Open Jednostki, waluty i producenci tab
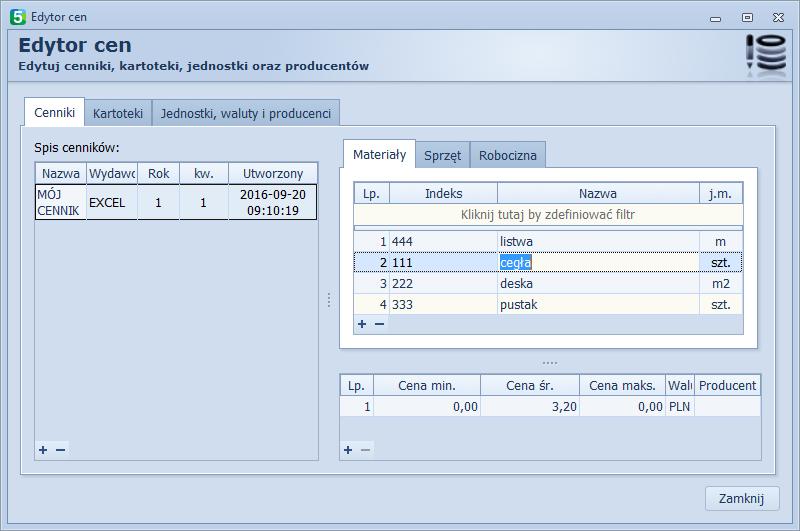 click(x=246, y=113)
